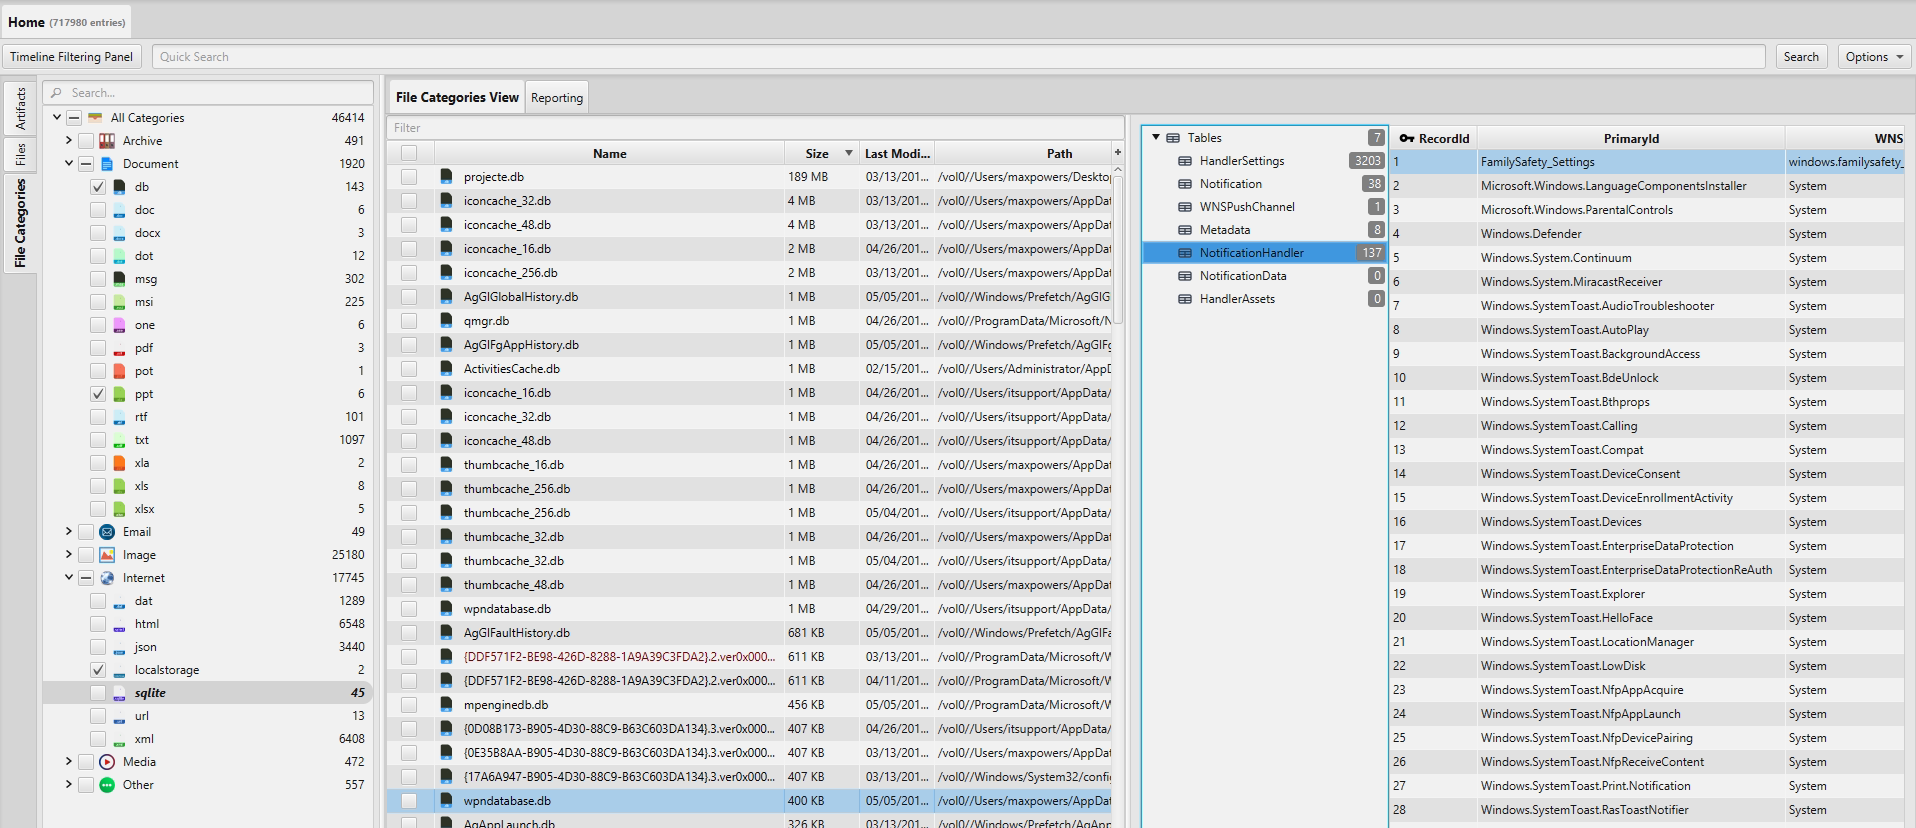This screenshot has height=828, width=1916.
Task: Click the Archive category icon
Action: pyautogui.click(x=107, y=141)
